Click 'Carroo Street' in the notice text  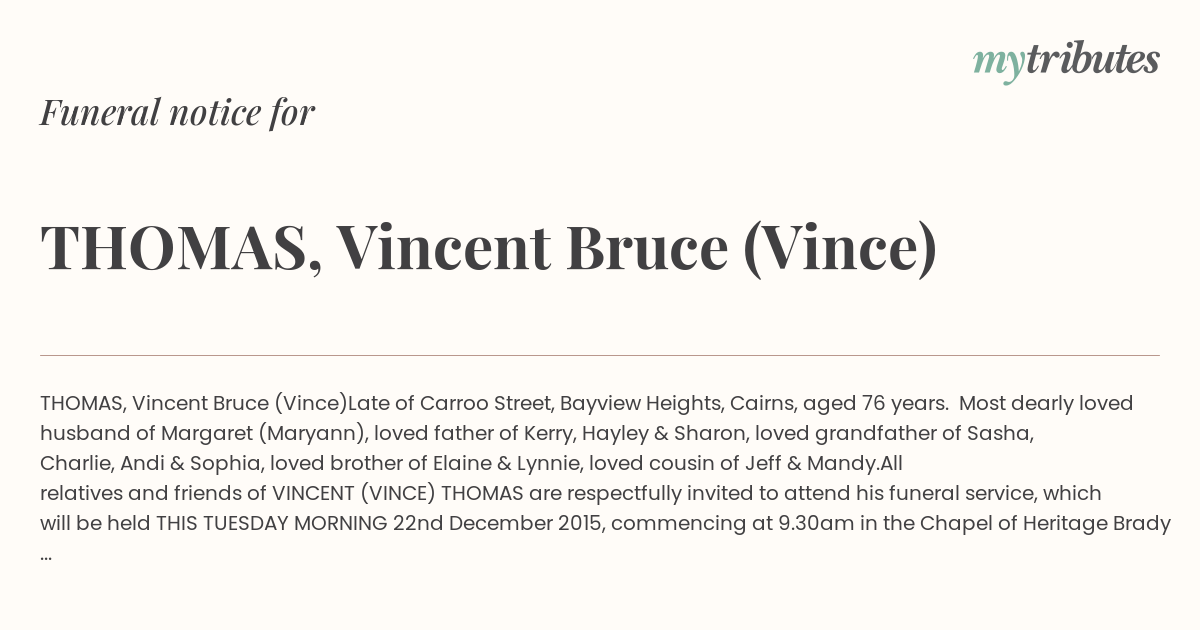coord(486,403)
